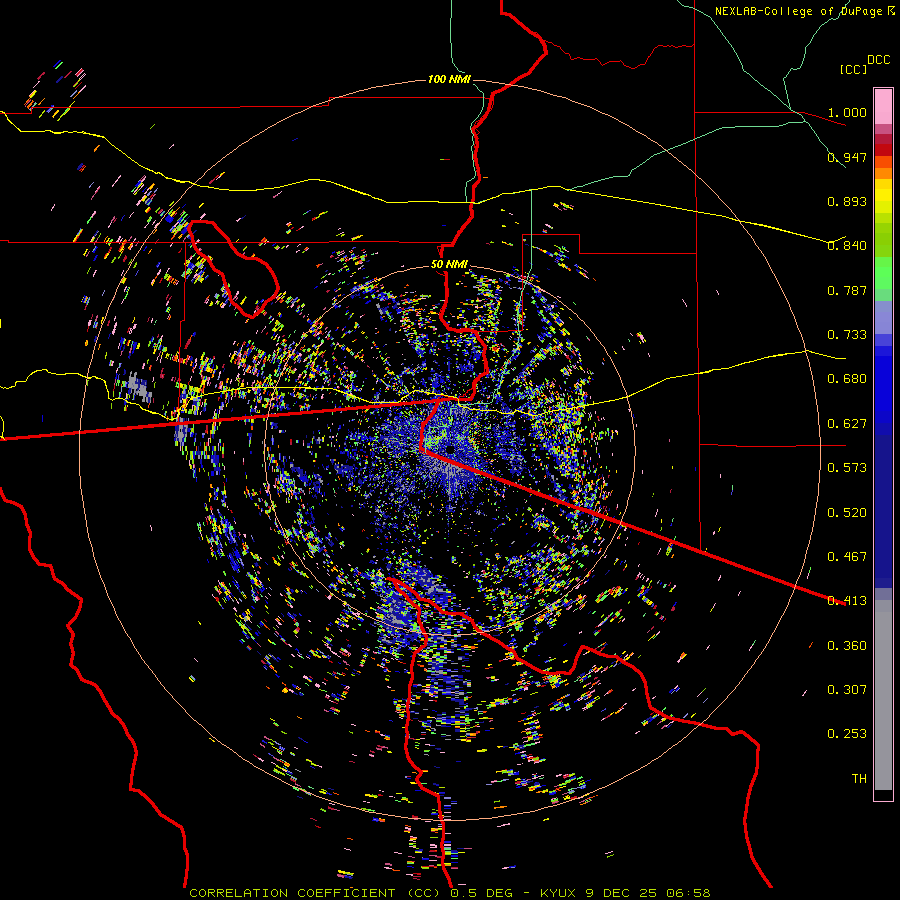Click the pink top segment of the color bar

883,107
